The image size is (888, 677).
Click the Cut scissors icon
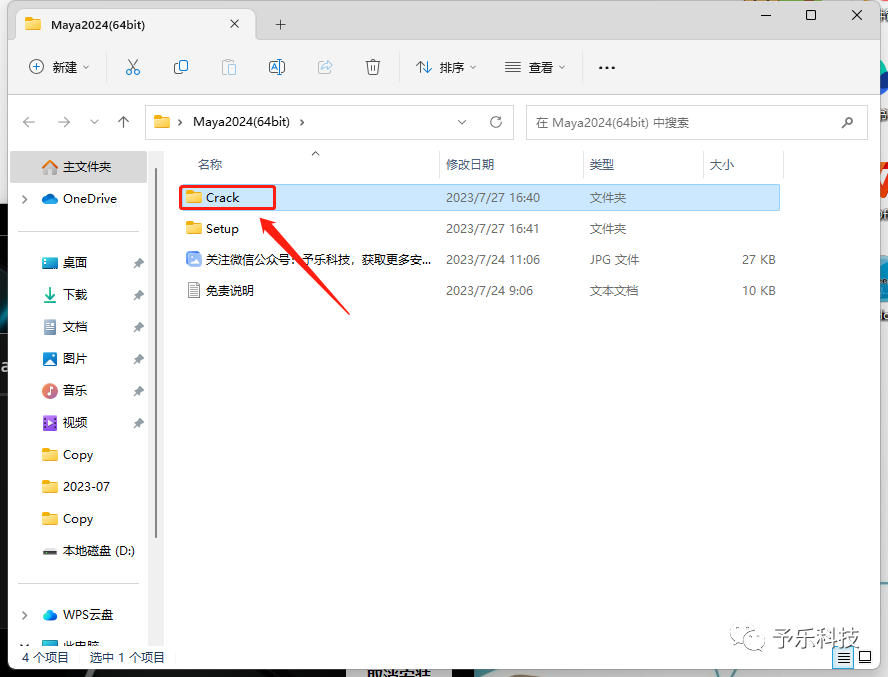(133, 67)
